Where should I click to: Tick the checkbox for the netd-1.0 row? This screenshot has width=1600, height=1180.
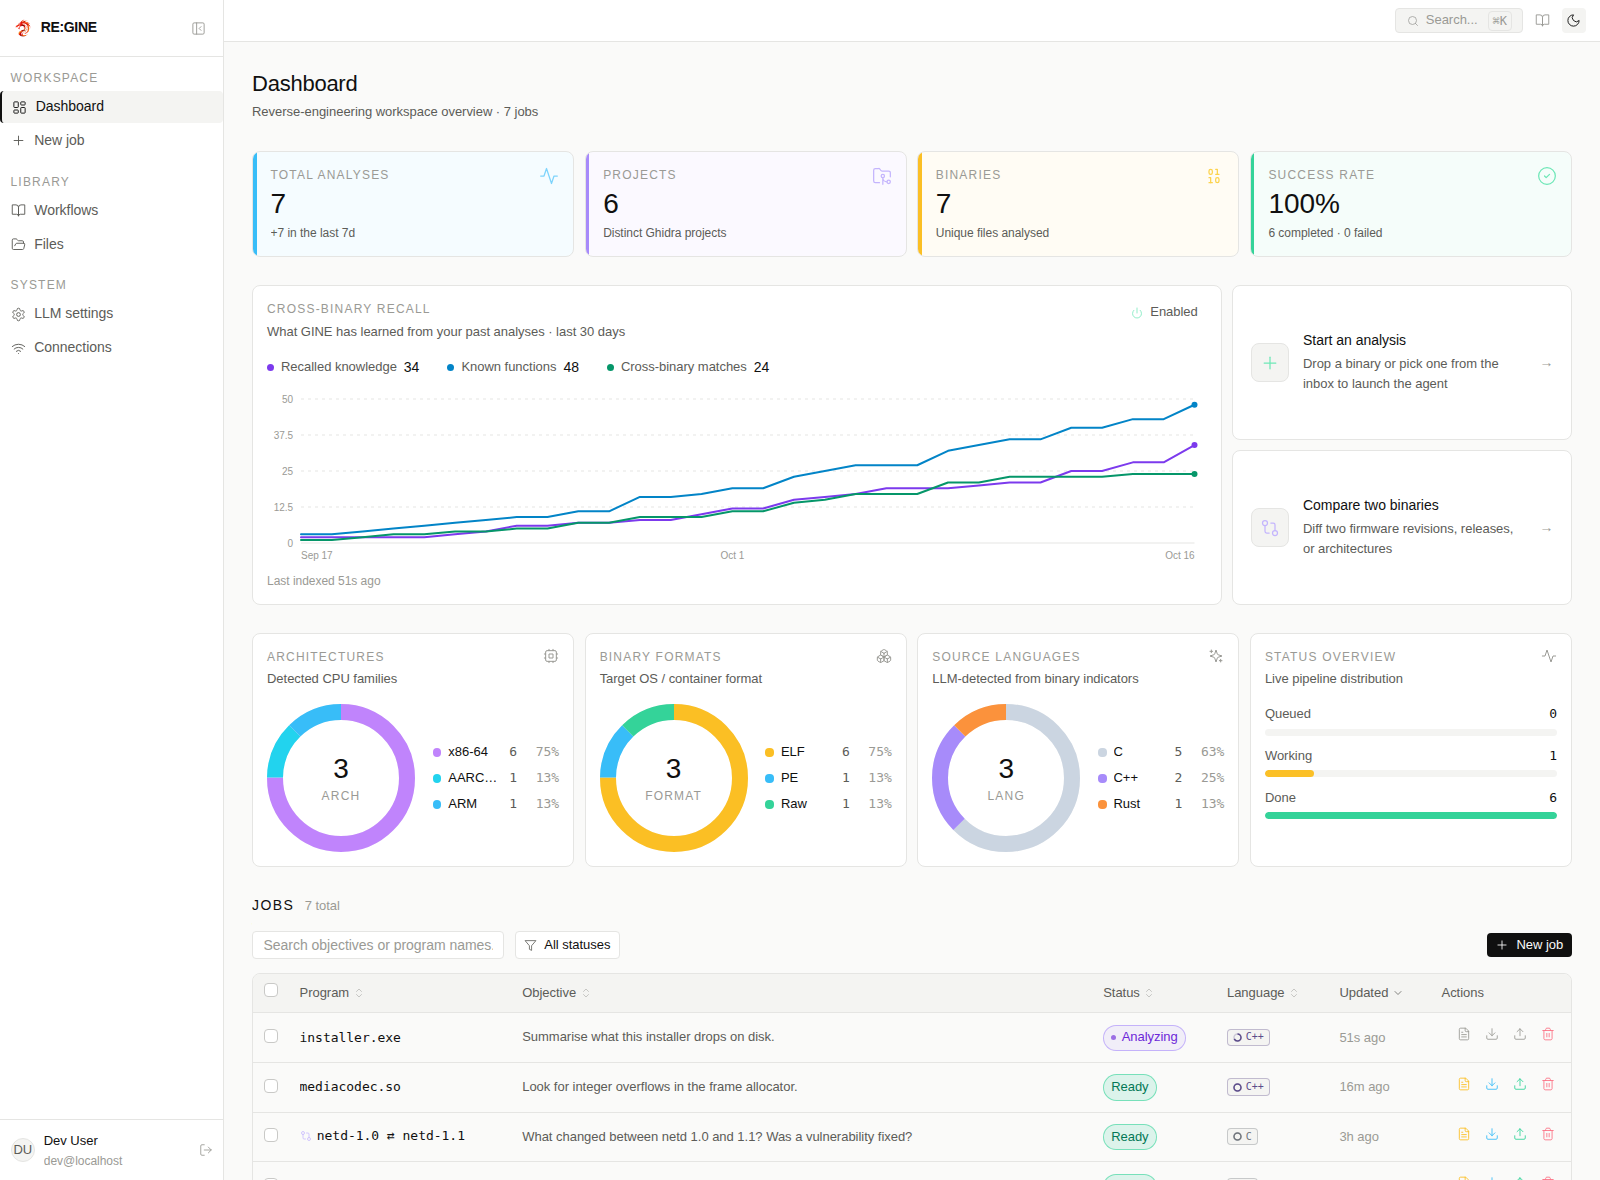coord(271,1135)
